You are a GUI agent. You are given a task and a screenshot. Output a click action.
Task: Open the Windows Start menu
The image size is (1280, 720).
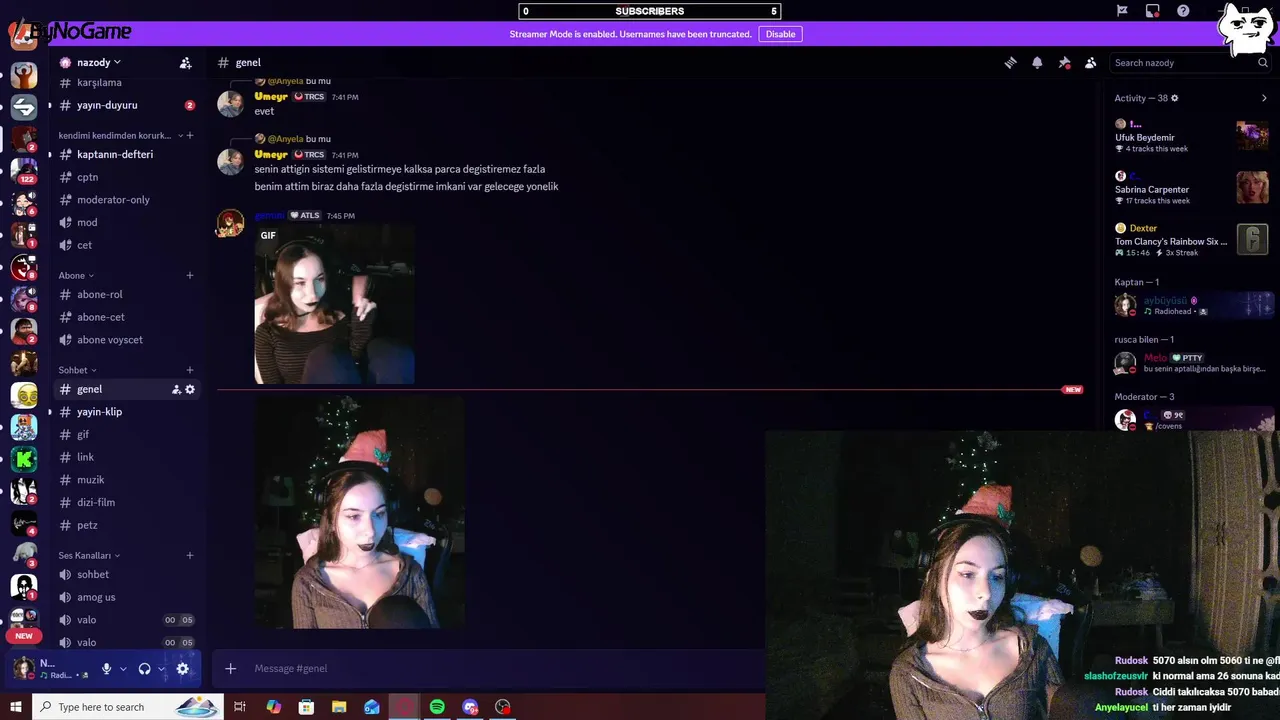pos(15,707)
